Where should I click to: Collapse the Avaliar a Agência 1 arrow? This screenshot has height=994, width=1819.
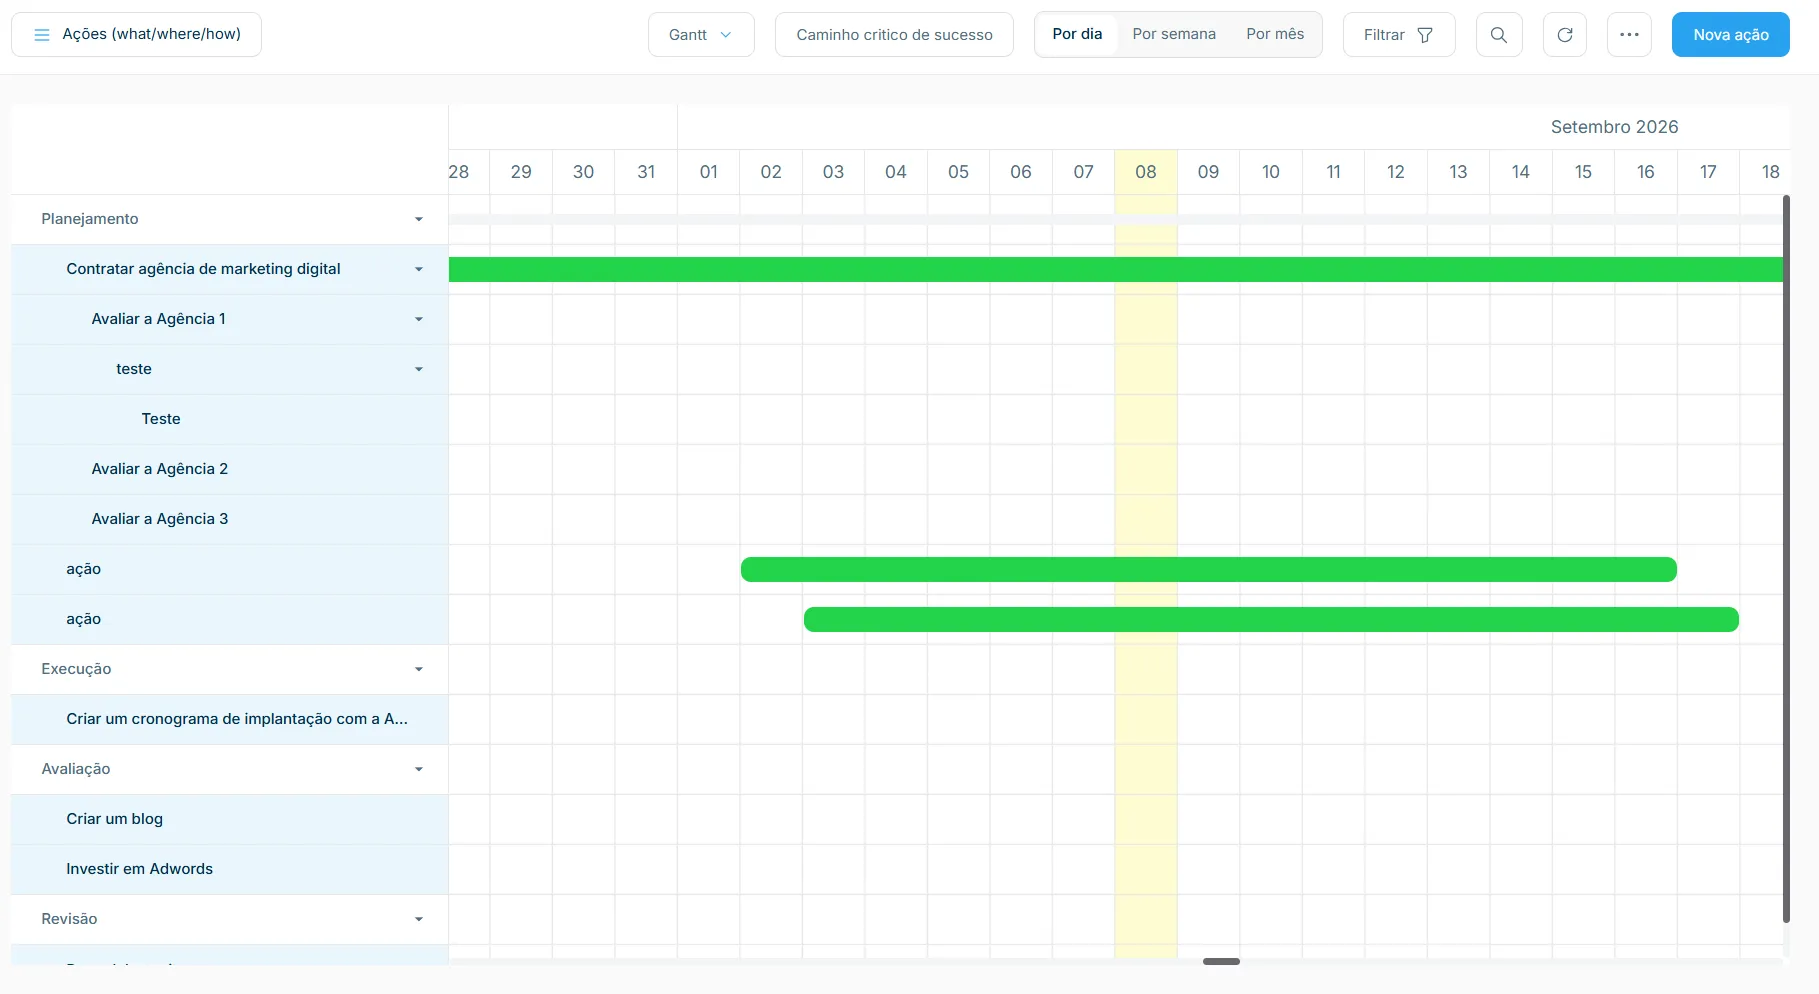click(x=419, y=319)
